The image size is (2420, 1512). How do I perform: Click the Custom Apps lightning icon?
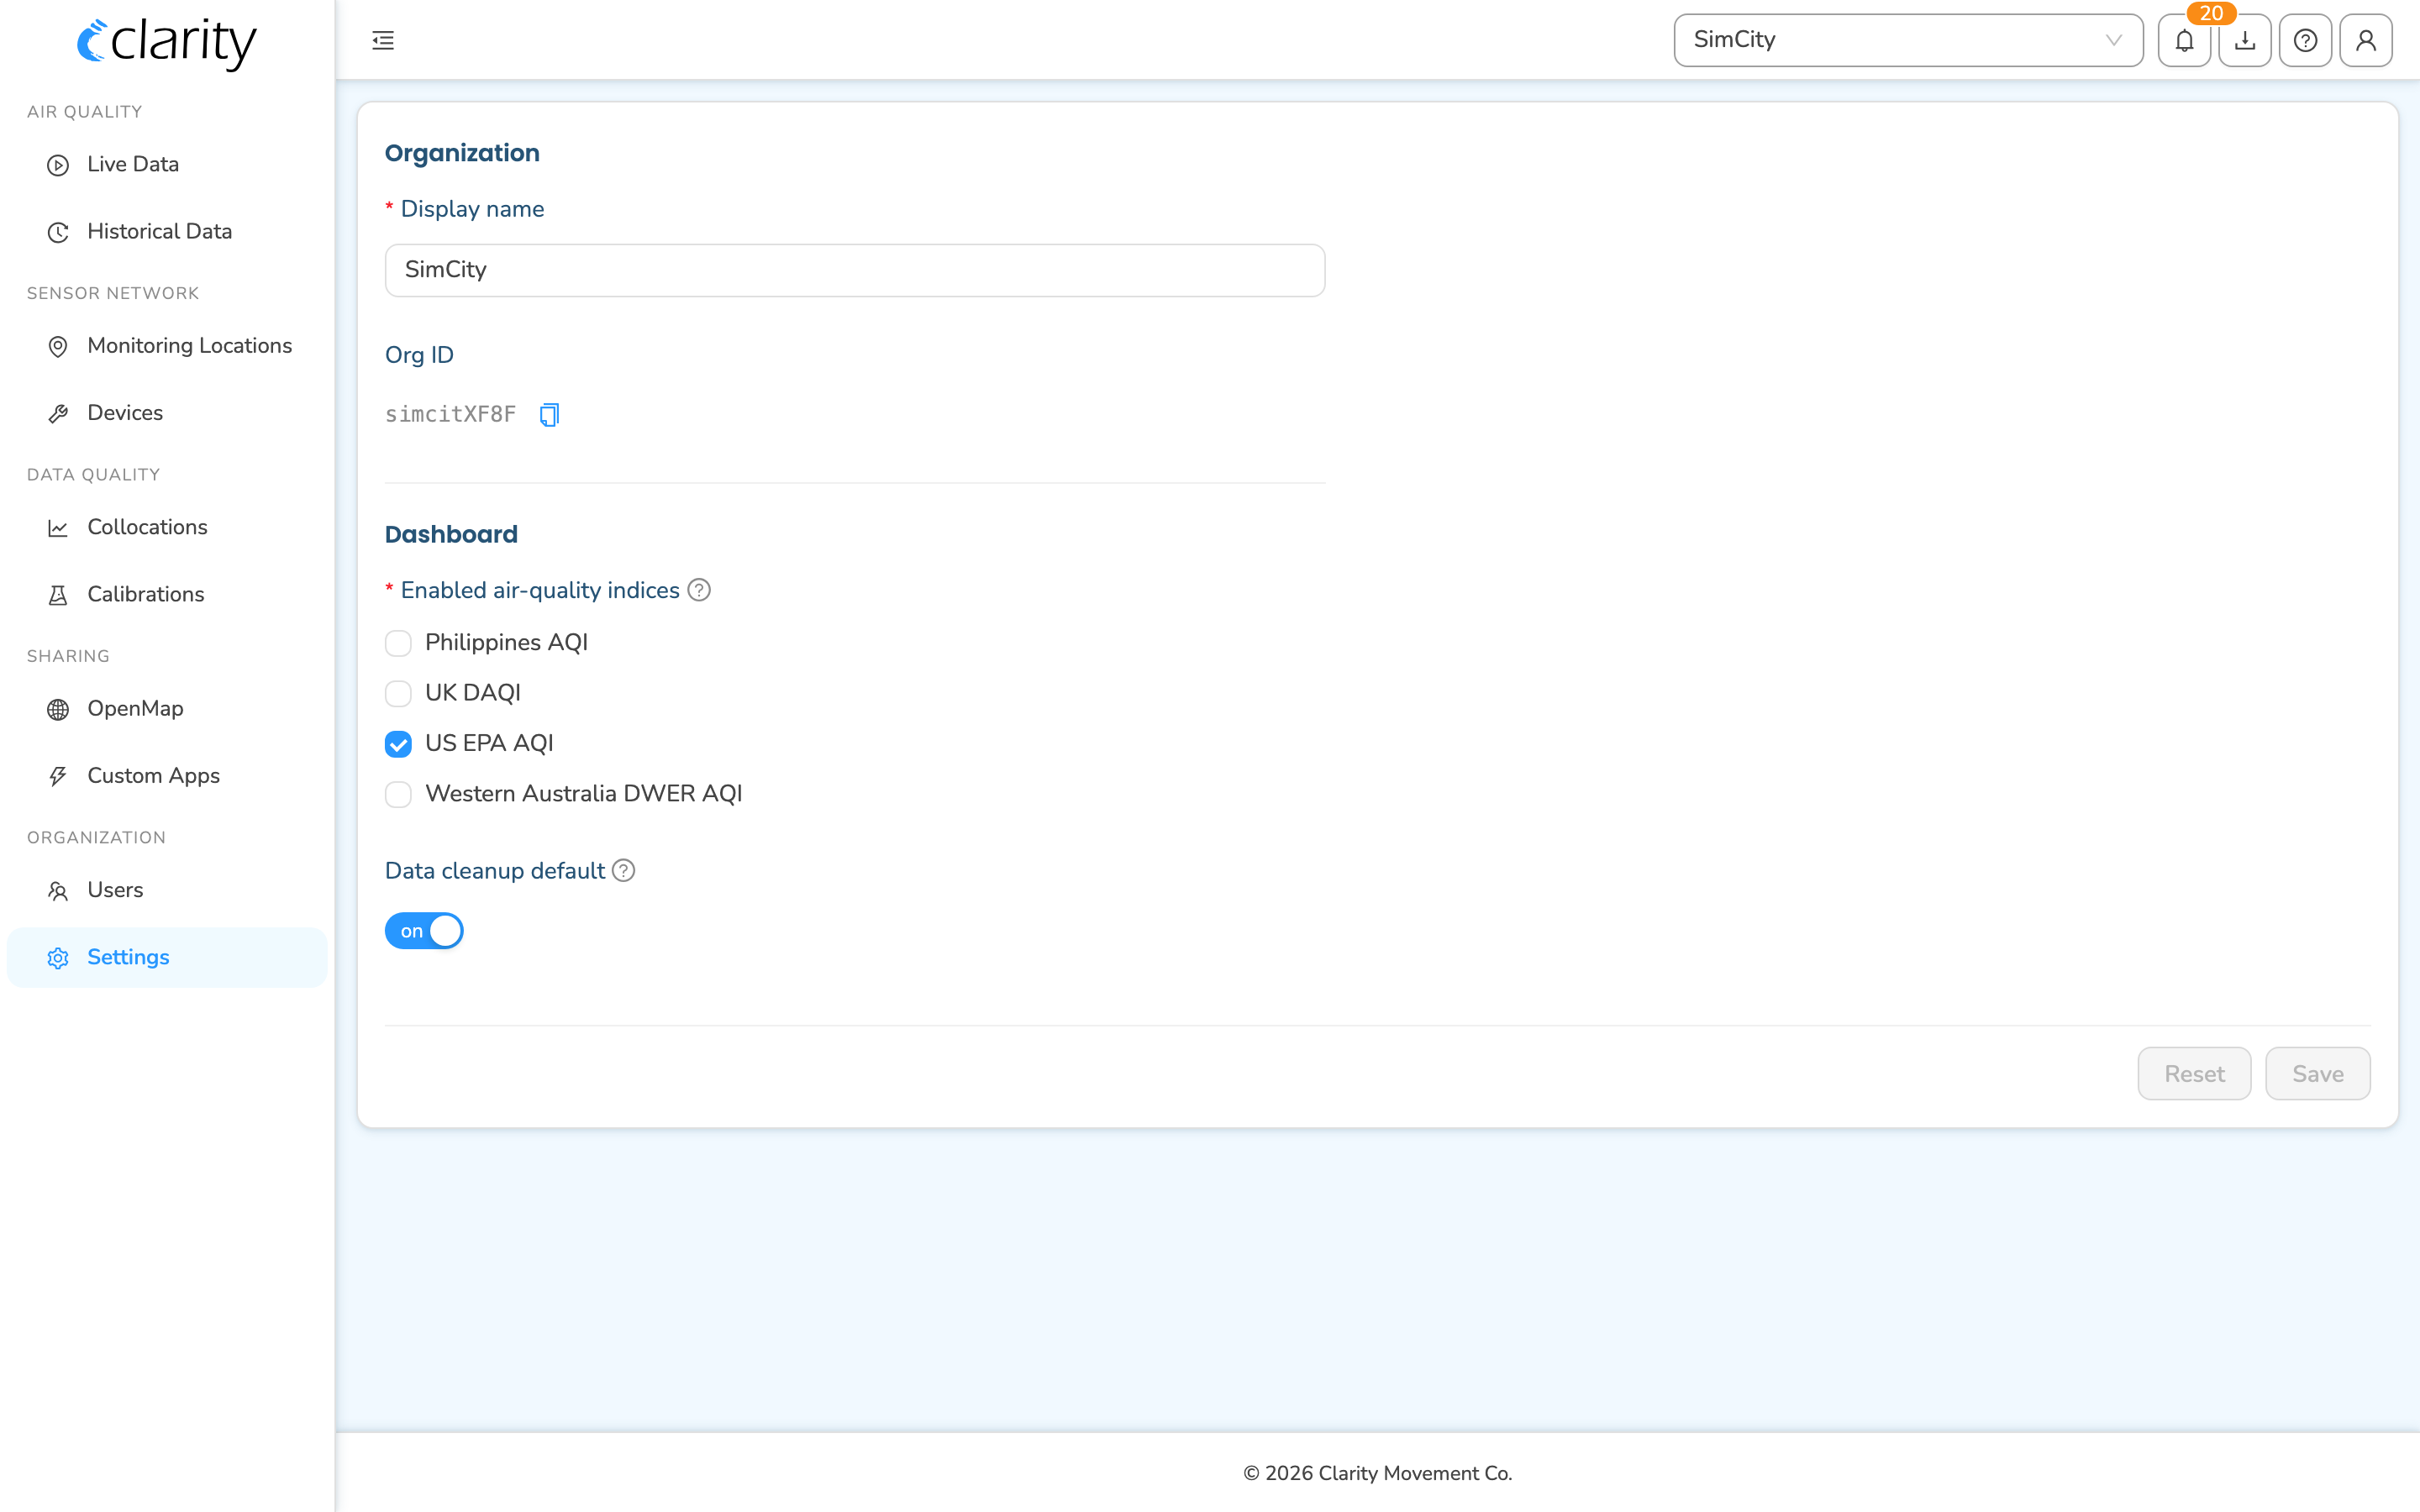click(x=58, y=776)
